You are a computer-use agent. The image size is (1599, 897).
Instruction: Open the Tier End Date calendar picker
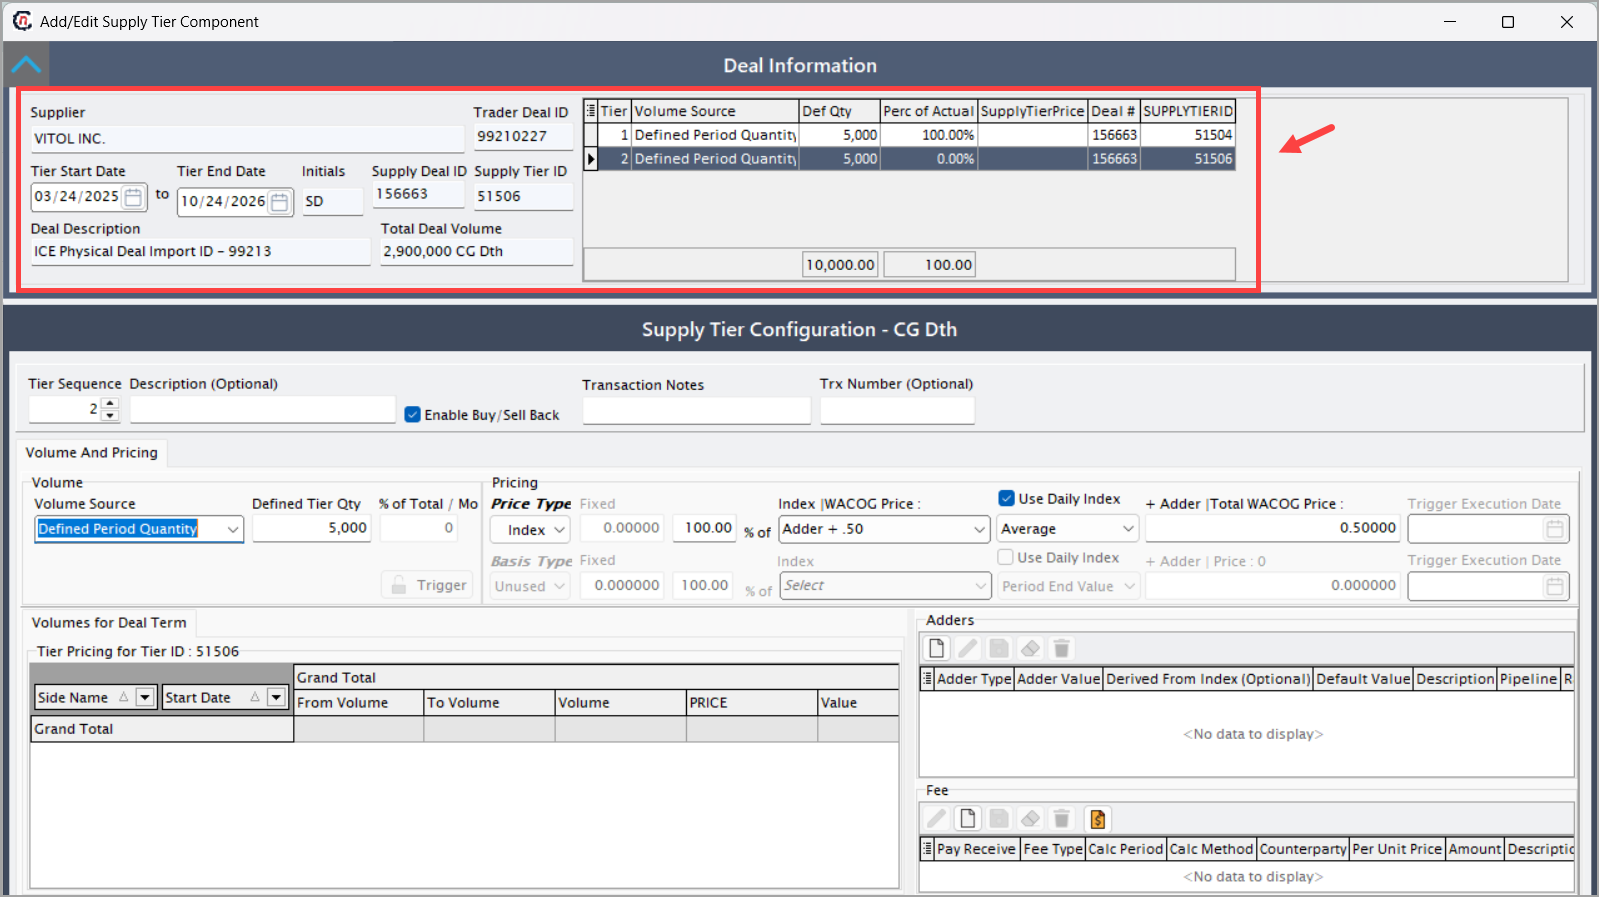coord(280,202)
